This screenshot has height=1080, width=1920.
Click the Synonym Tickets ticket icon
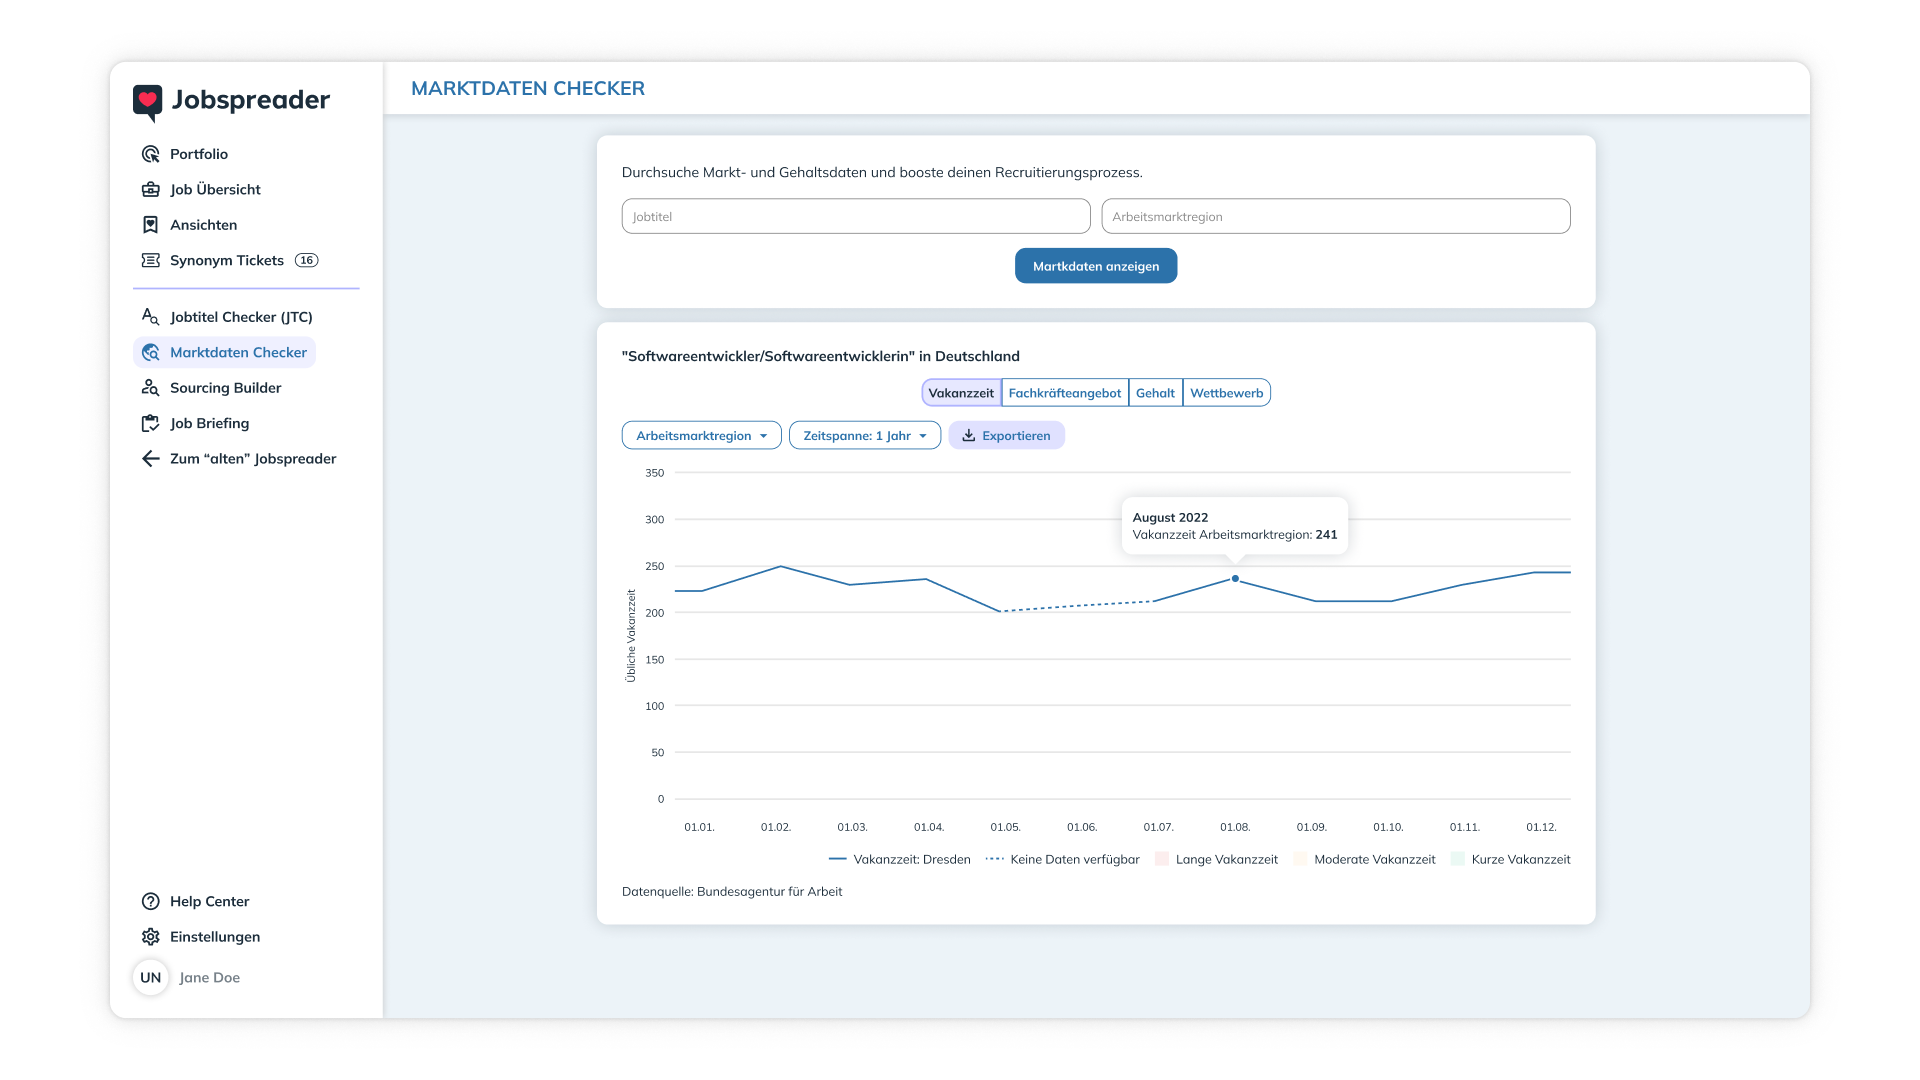coord(150,260)
